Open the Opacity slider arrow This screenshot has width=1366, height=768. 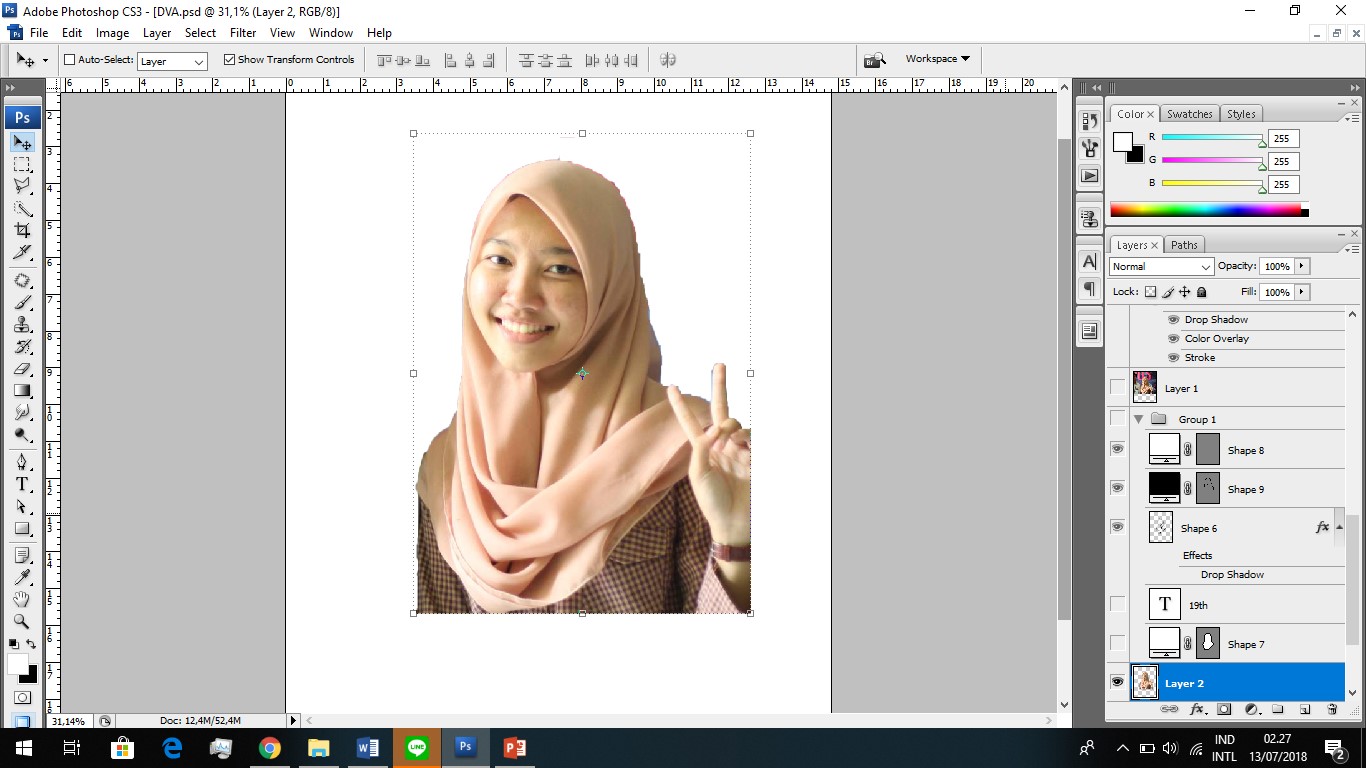[x=1302, y=266]
